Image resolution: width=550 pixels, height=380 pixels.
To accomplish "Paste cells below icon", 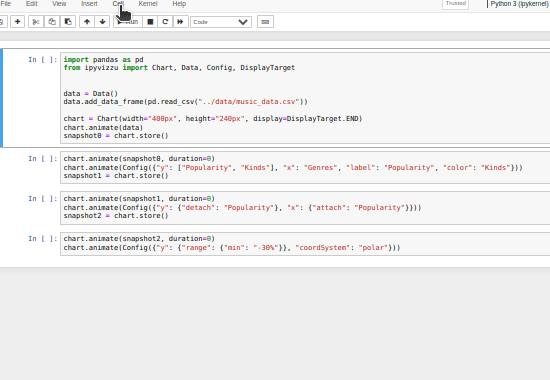I will coord(68,22).
